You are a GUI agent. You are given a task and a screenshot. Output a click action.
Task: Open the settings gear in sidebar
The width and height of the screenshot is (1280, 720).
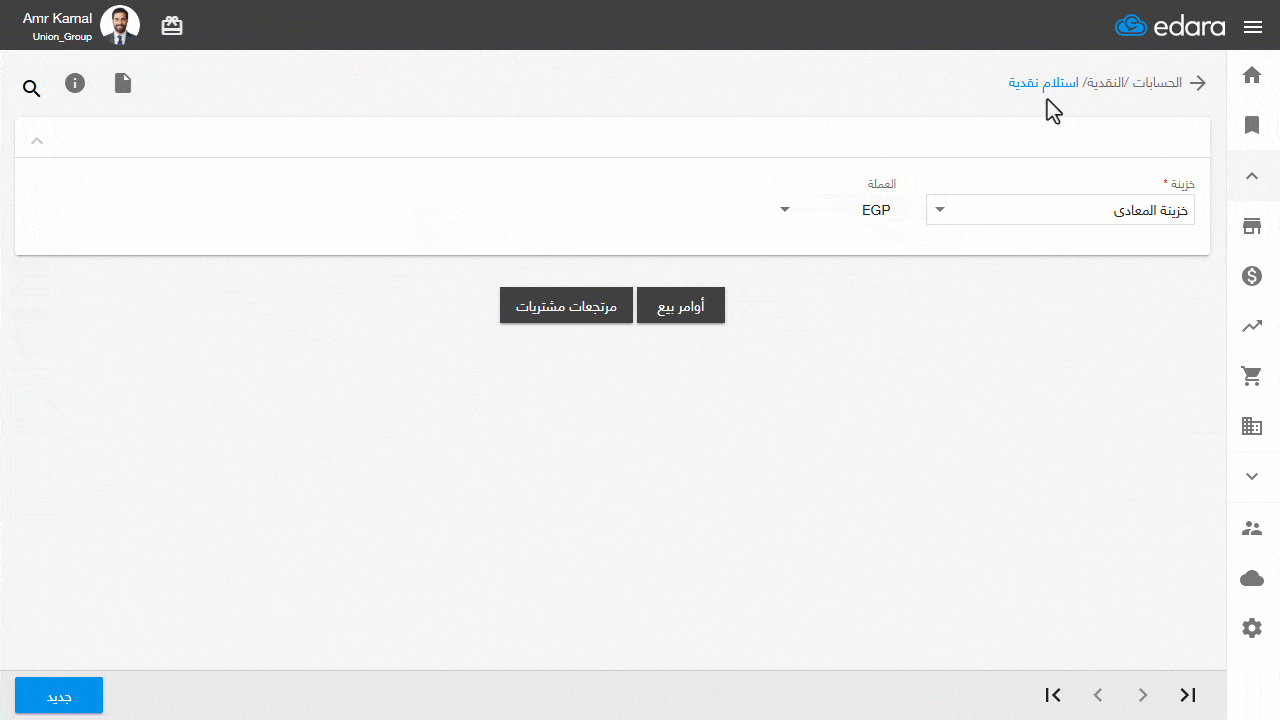pos(1252,628)
